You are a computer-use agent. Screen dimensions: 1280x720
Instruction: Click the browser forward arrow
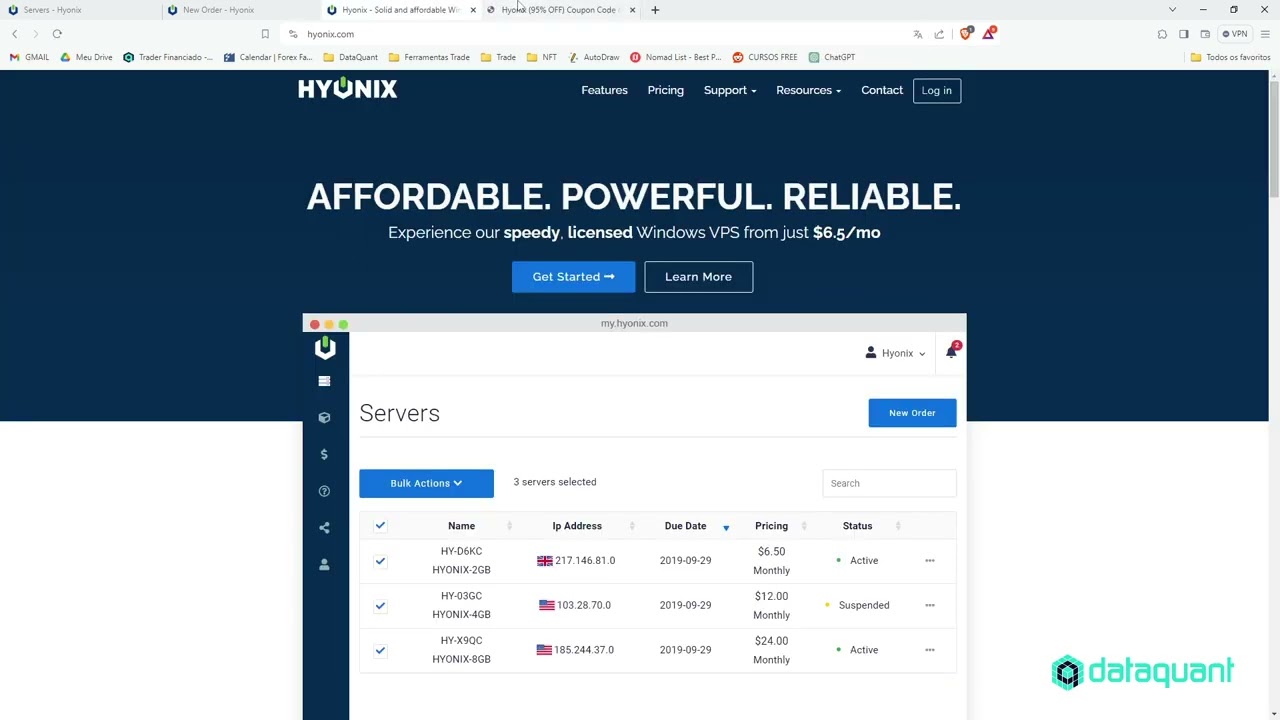36,34
